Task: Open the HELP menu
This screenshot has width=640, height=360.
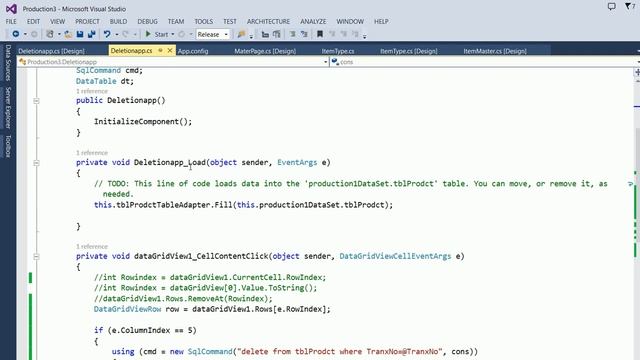Action: (381, 21)
